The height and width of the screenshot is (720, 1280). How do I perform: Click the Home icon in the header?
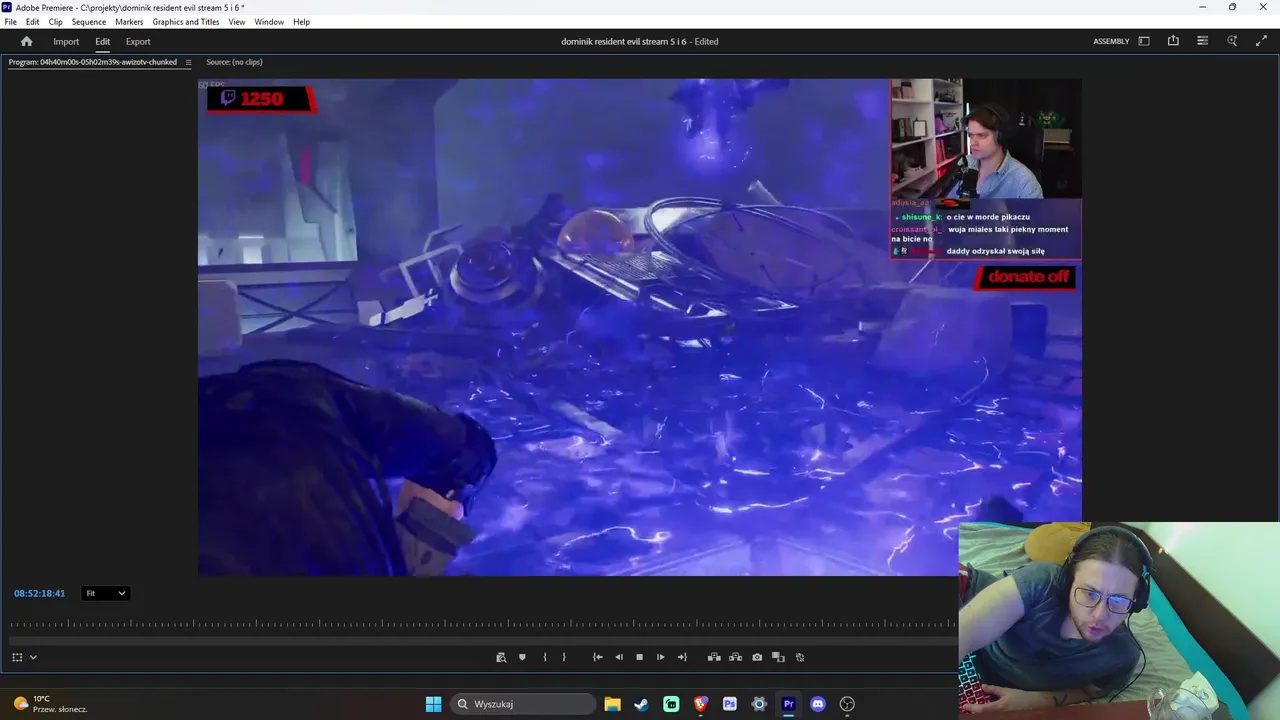pos(26,41)
